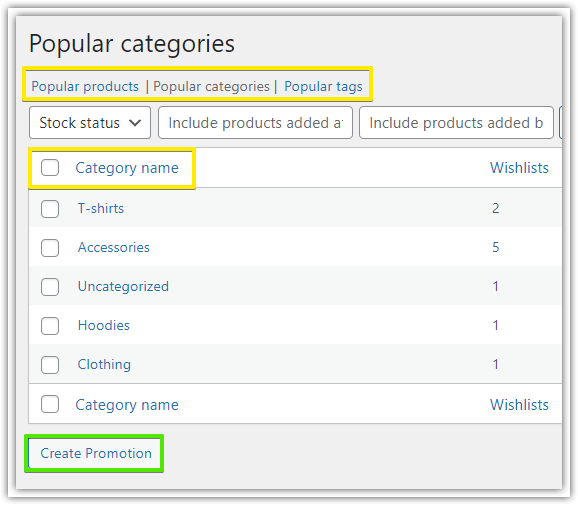Image resolution: width=578 pixels, height=505 pixels.
Task: Click the Create Promotion button
Action: pyautogui.click(x=95, y=453)
